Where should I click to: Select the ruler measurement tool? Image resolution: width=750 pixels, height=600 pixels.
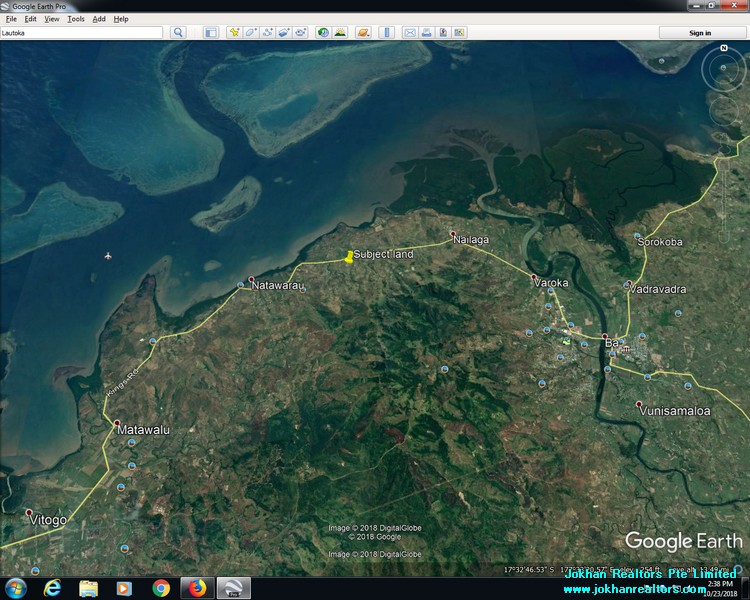point(387,32)
